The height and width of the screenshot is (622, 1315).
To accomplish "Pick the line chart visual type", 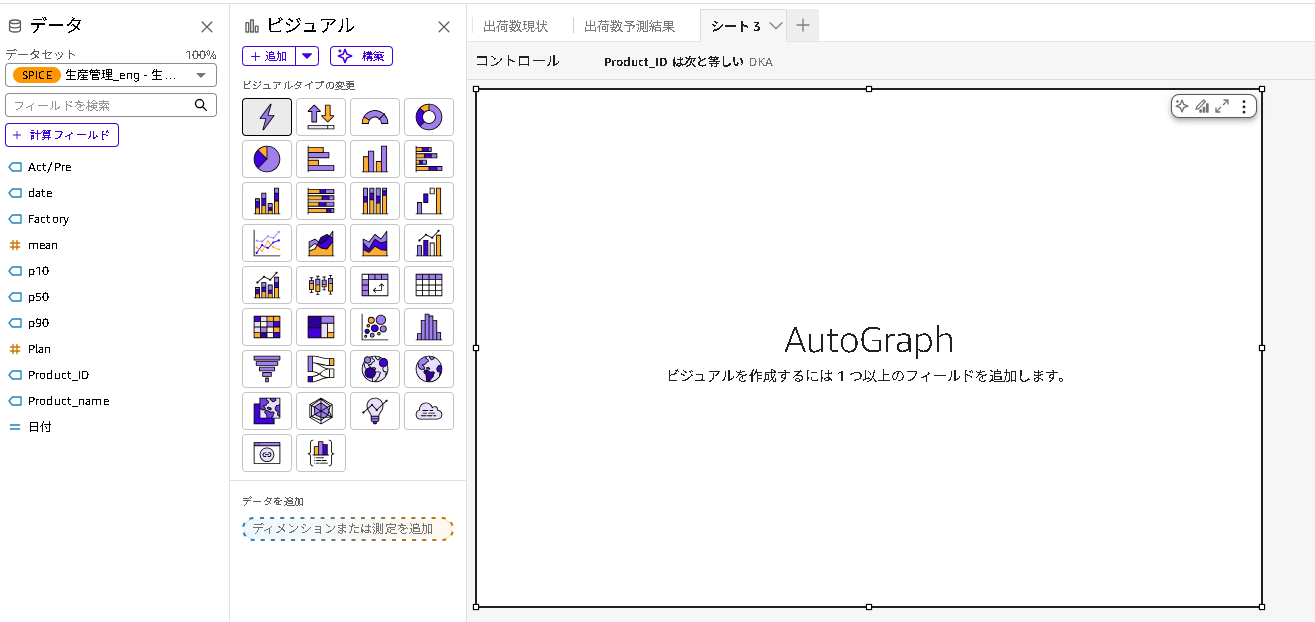I will click(267, 243).
